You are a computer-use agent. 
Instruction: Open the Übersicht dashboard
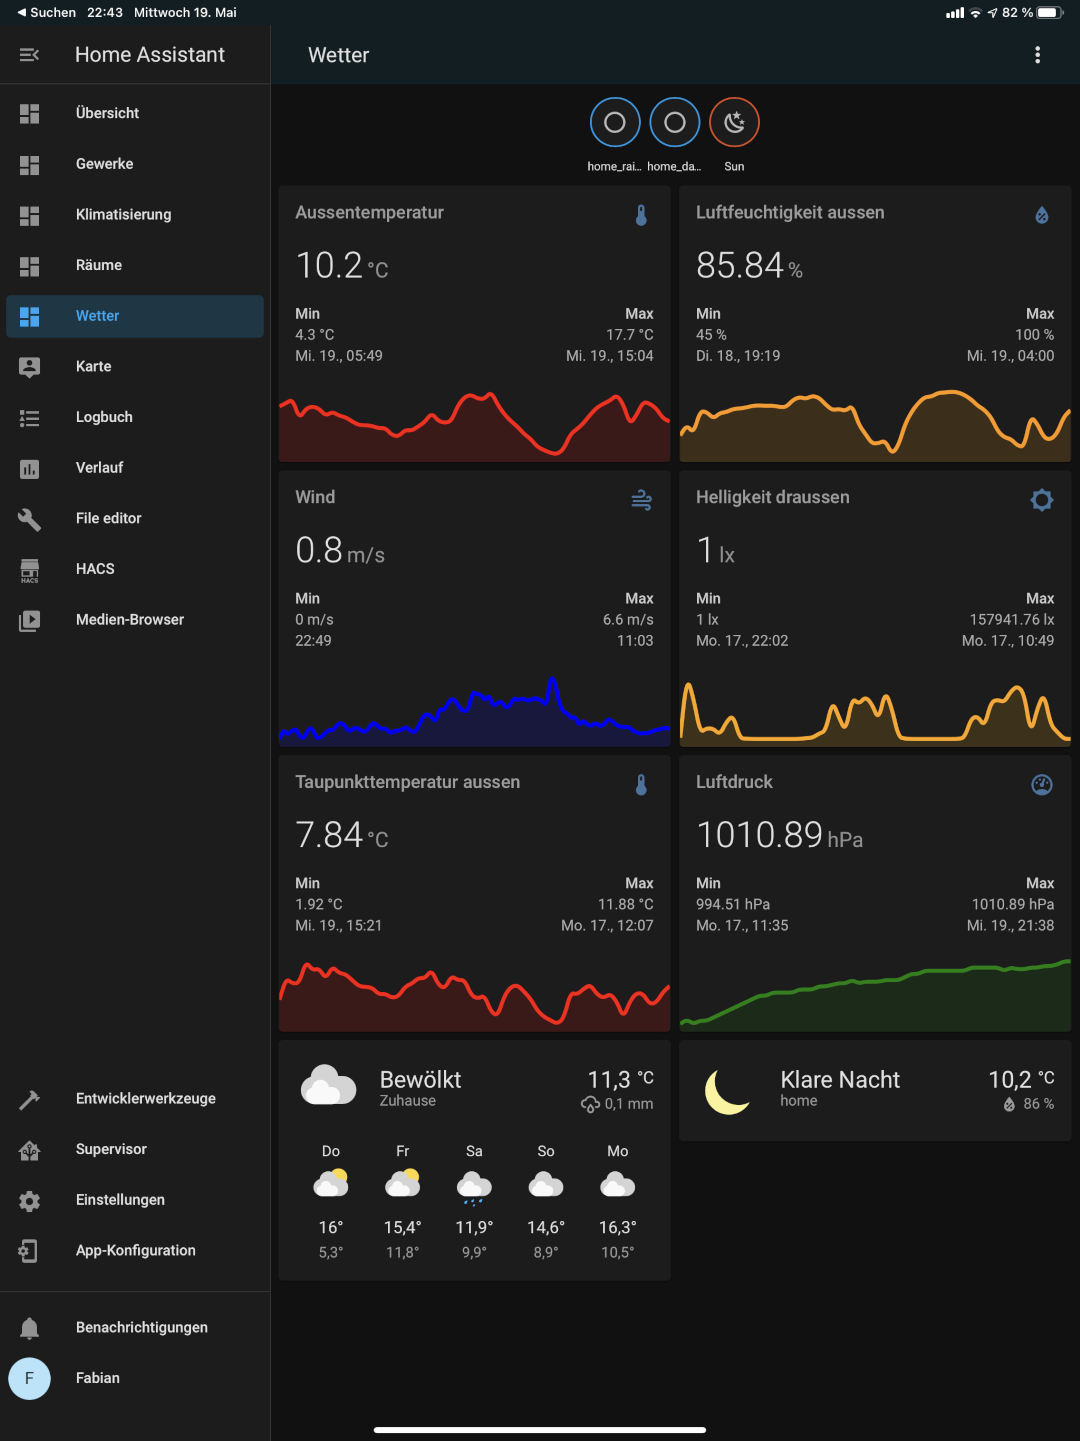point(107,113)
